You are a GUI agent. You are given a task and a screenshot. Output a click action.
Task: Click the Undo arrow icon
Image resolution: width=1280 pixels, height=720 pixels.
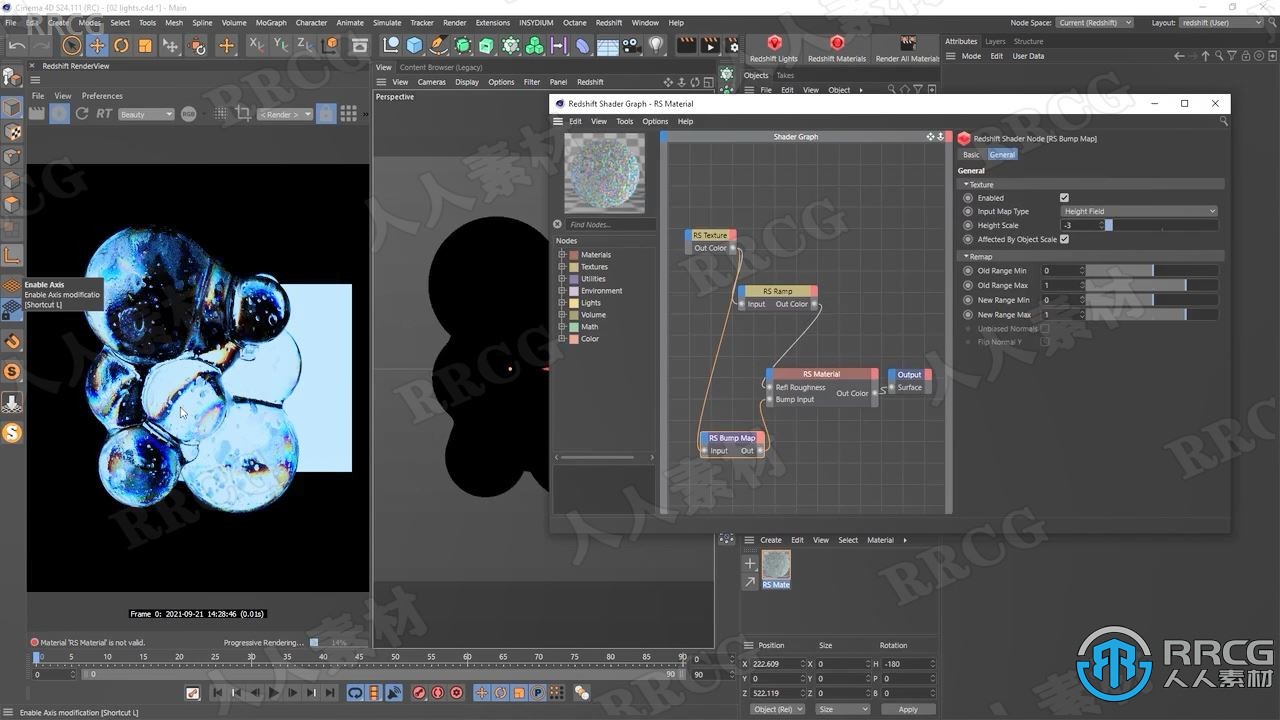(x=16, y=45)
